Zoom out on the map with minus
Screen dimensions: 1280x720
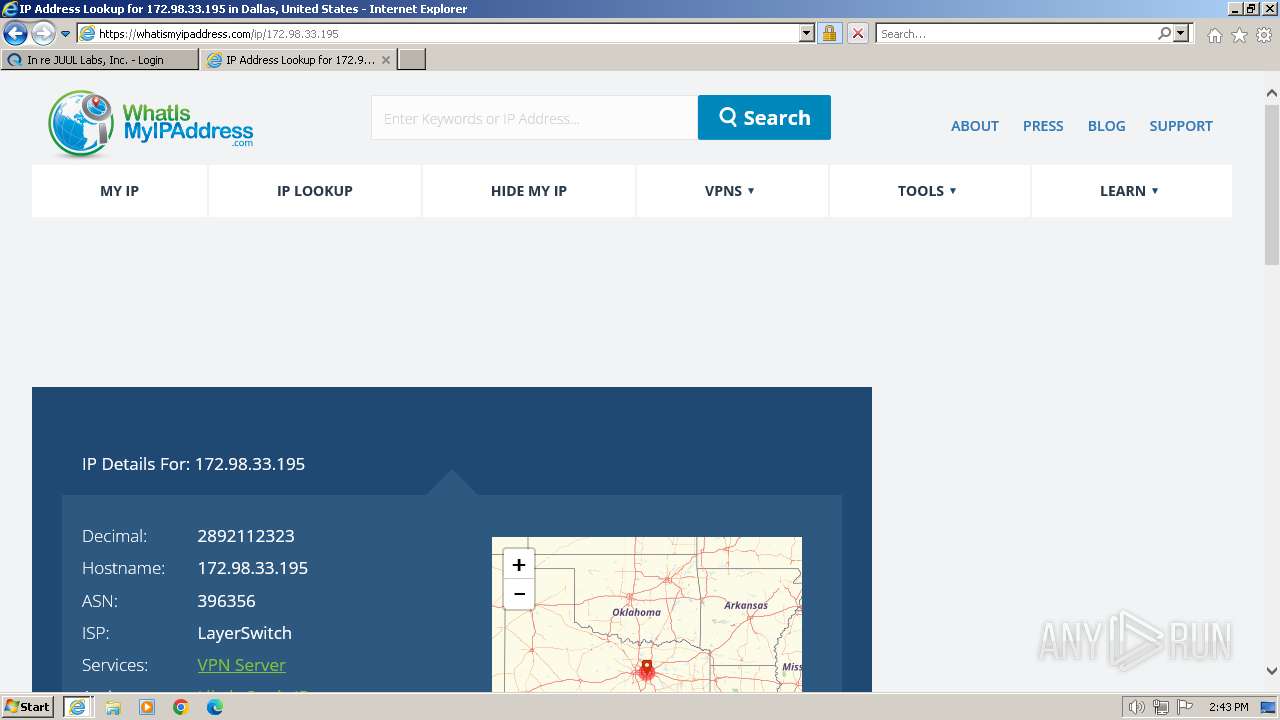[518, 594]
